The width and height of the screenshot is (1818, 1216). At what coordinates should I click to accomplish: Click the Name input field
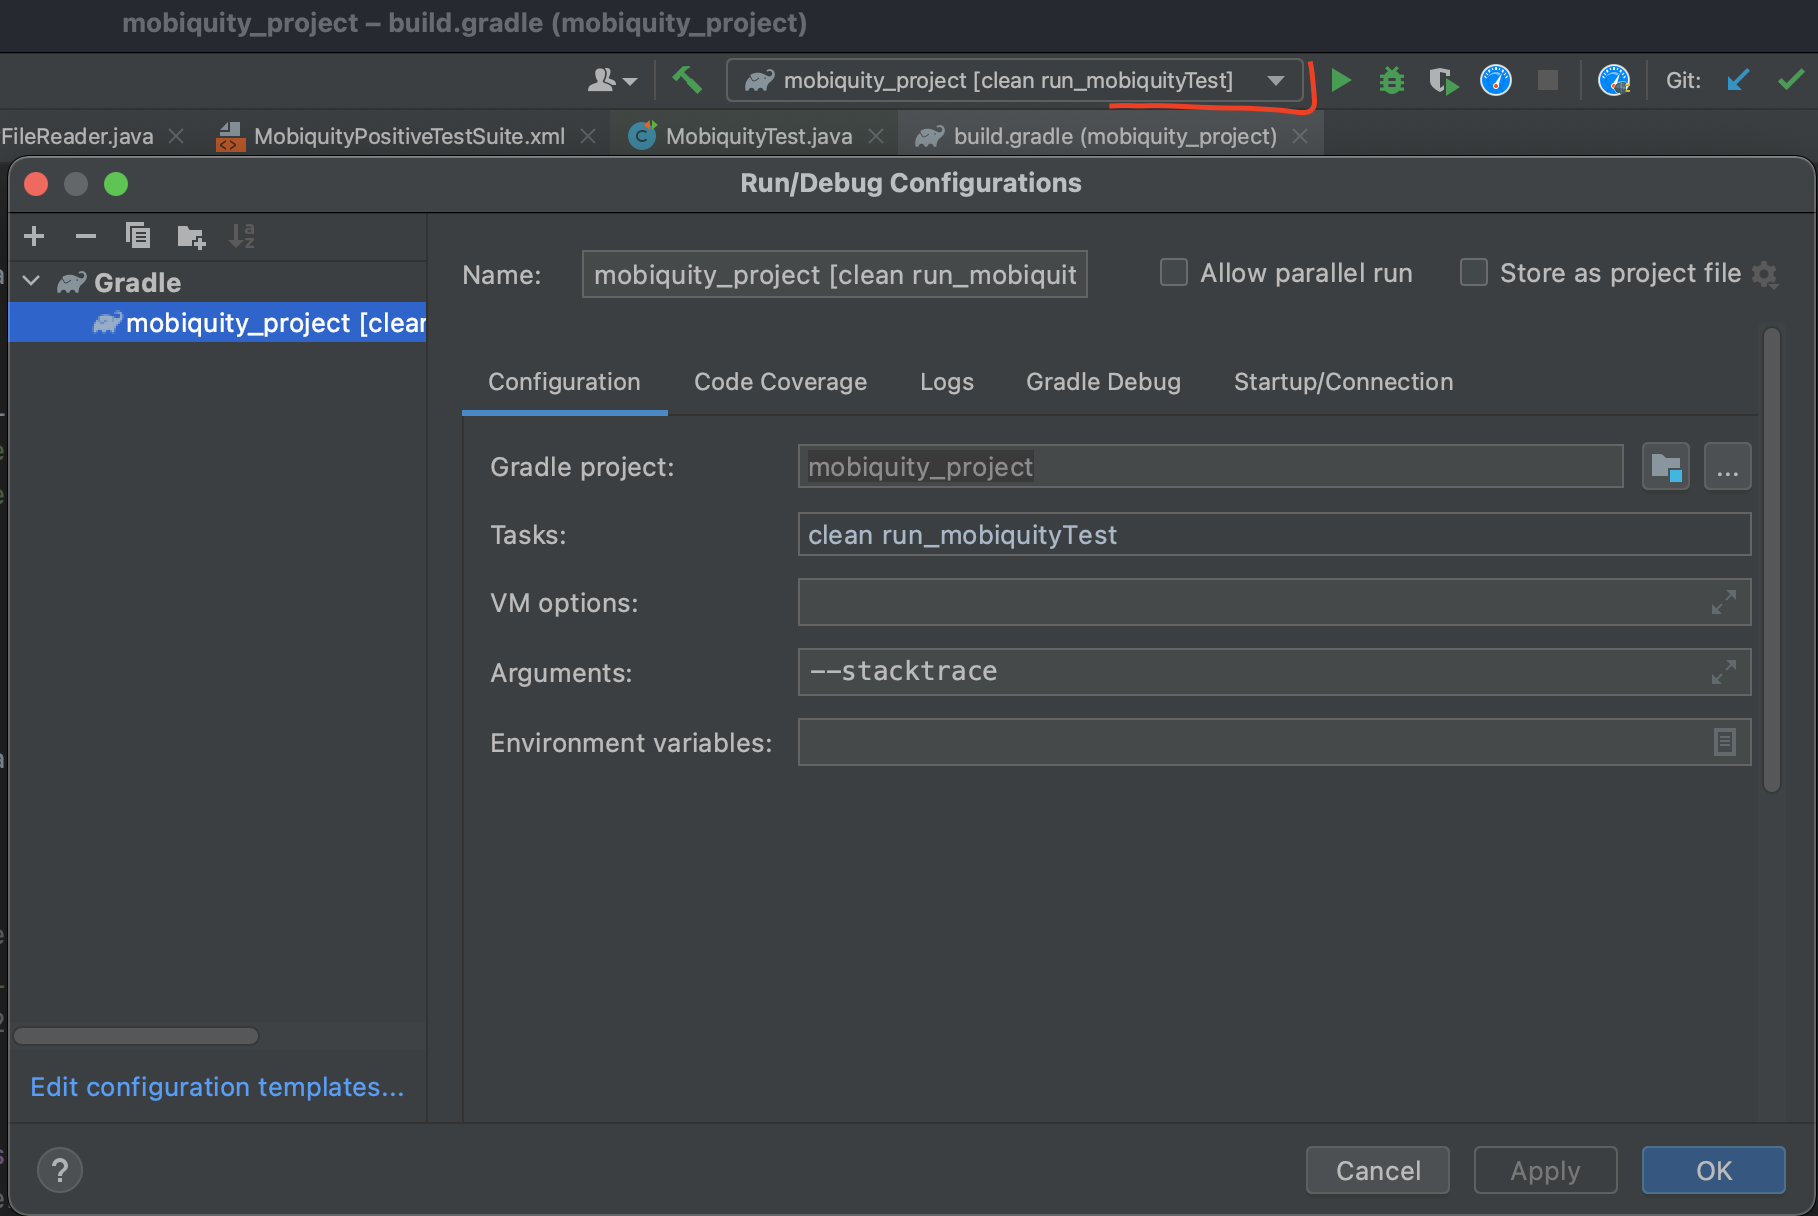(x=835, y=274)
